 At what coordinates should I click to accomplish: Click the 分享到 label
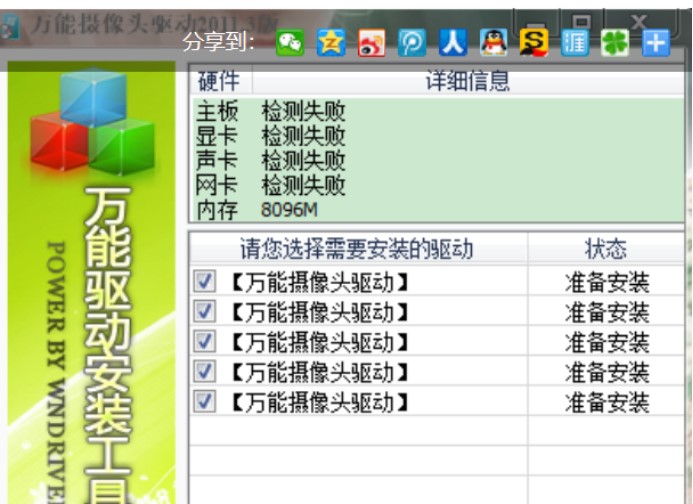pos(219,42)
